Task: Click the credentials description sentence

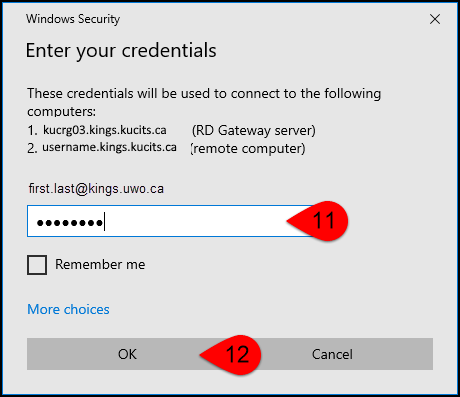Action: pyautogui.click(x=204, y=102)
